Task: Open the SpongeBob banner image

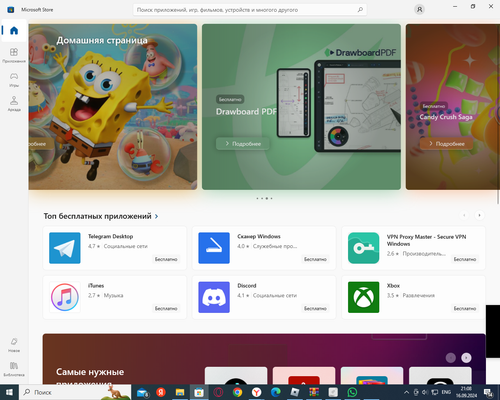Action: [113, 107]
